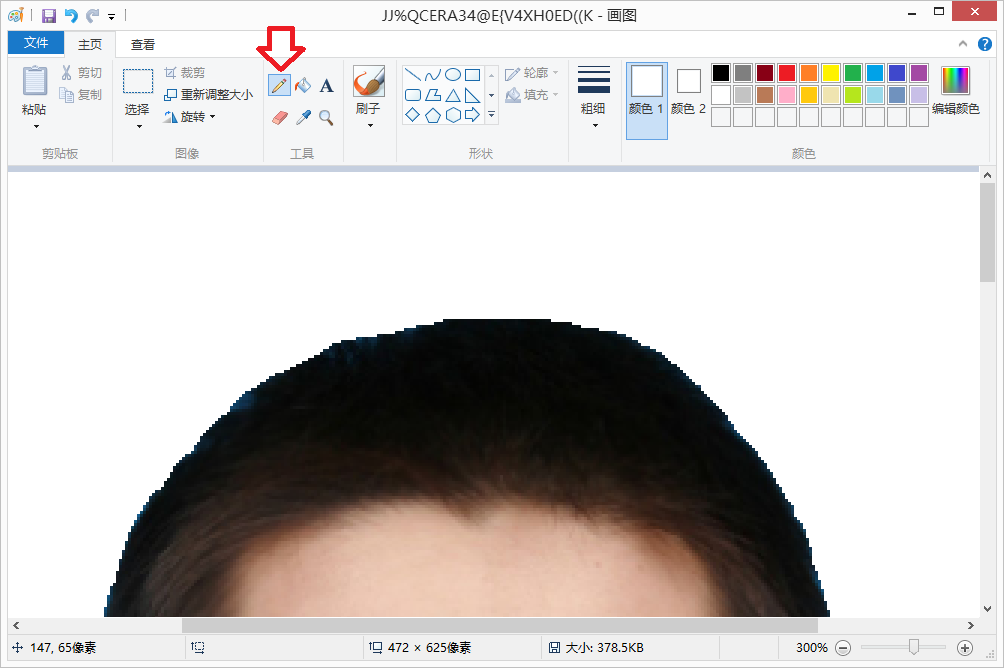Image resolution: width=1004 pixels, height=668 pixels.
Task: Select the Color picker eyedropper tool
Action: coord(303,117)
